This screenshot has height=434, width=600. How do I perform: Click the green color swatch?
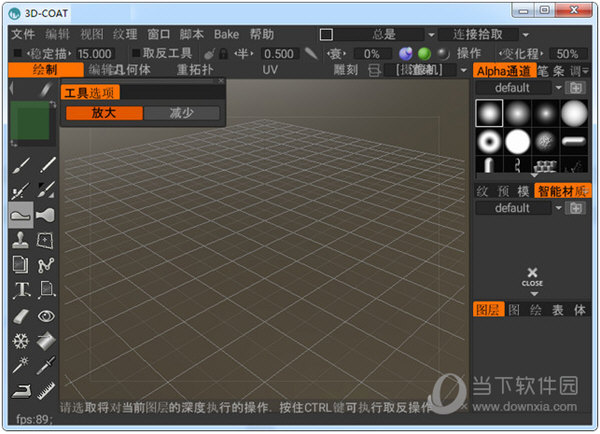31,124
